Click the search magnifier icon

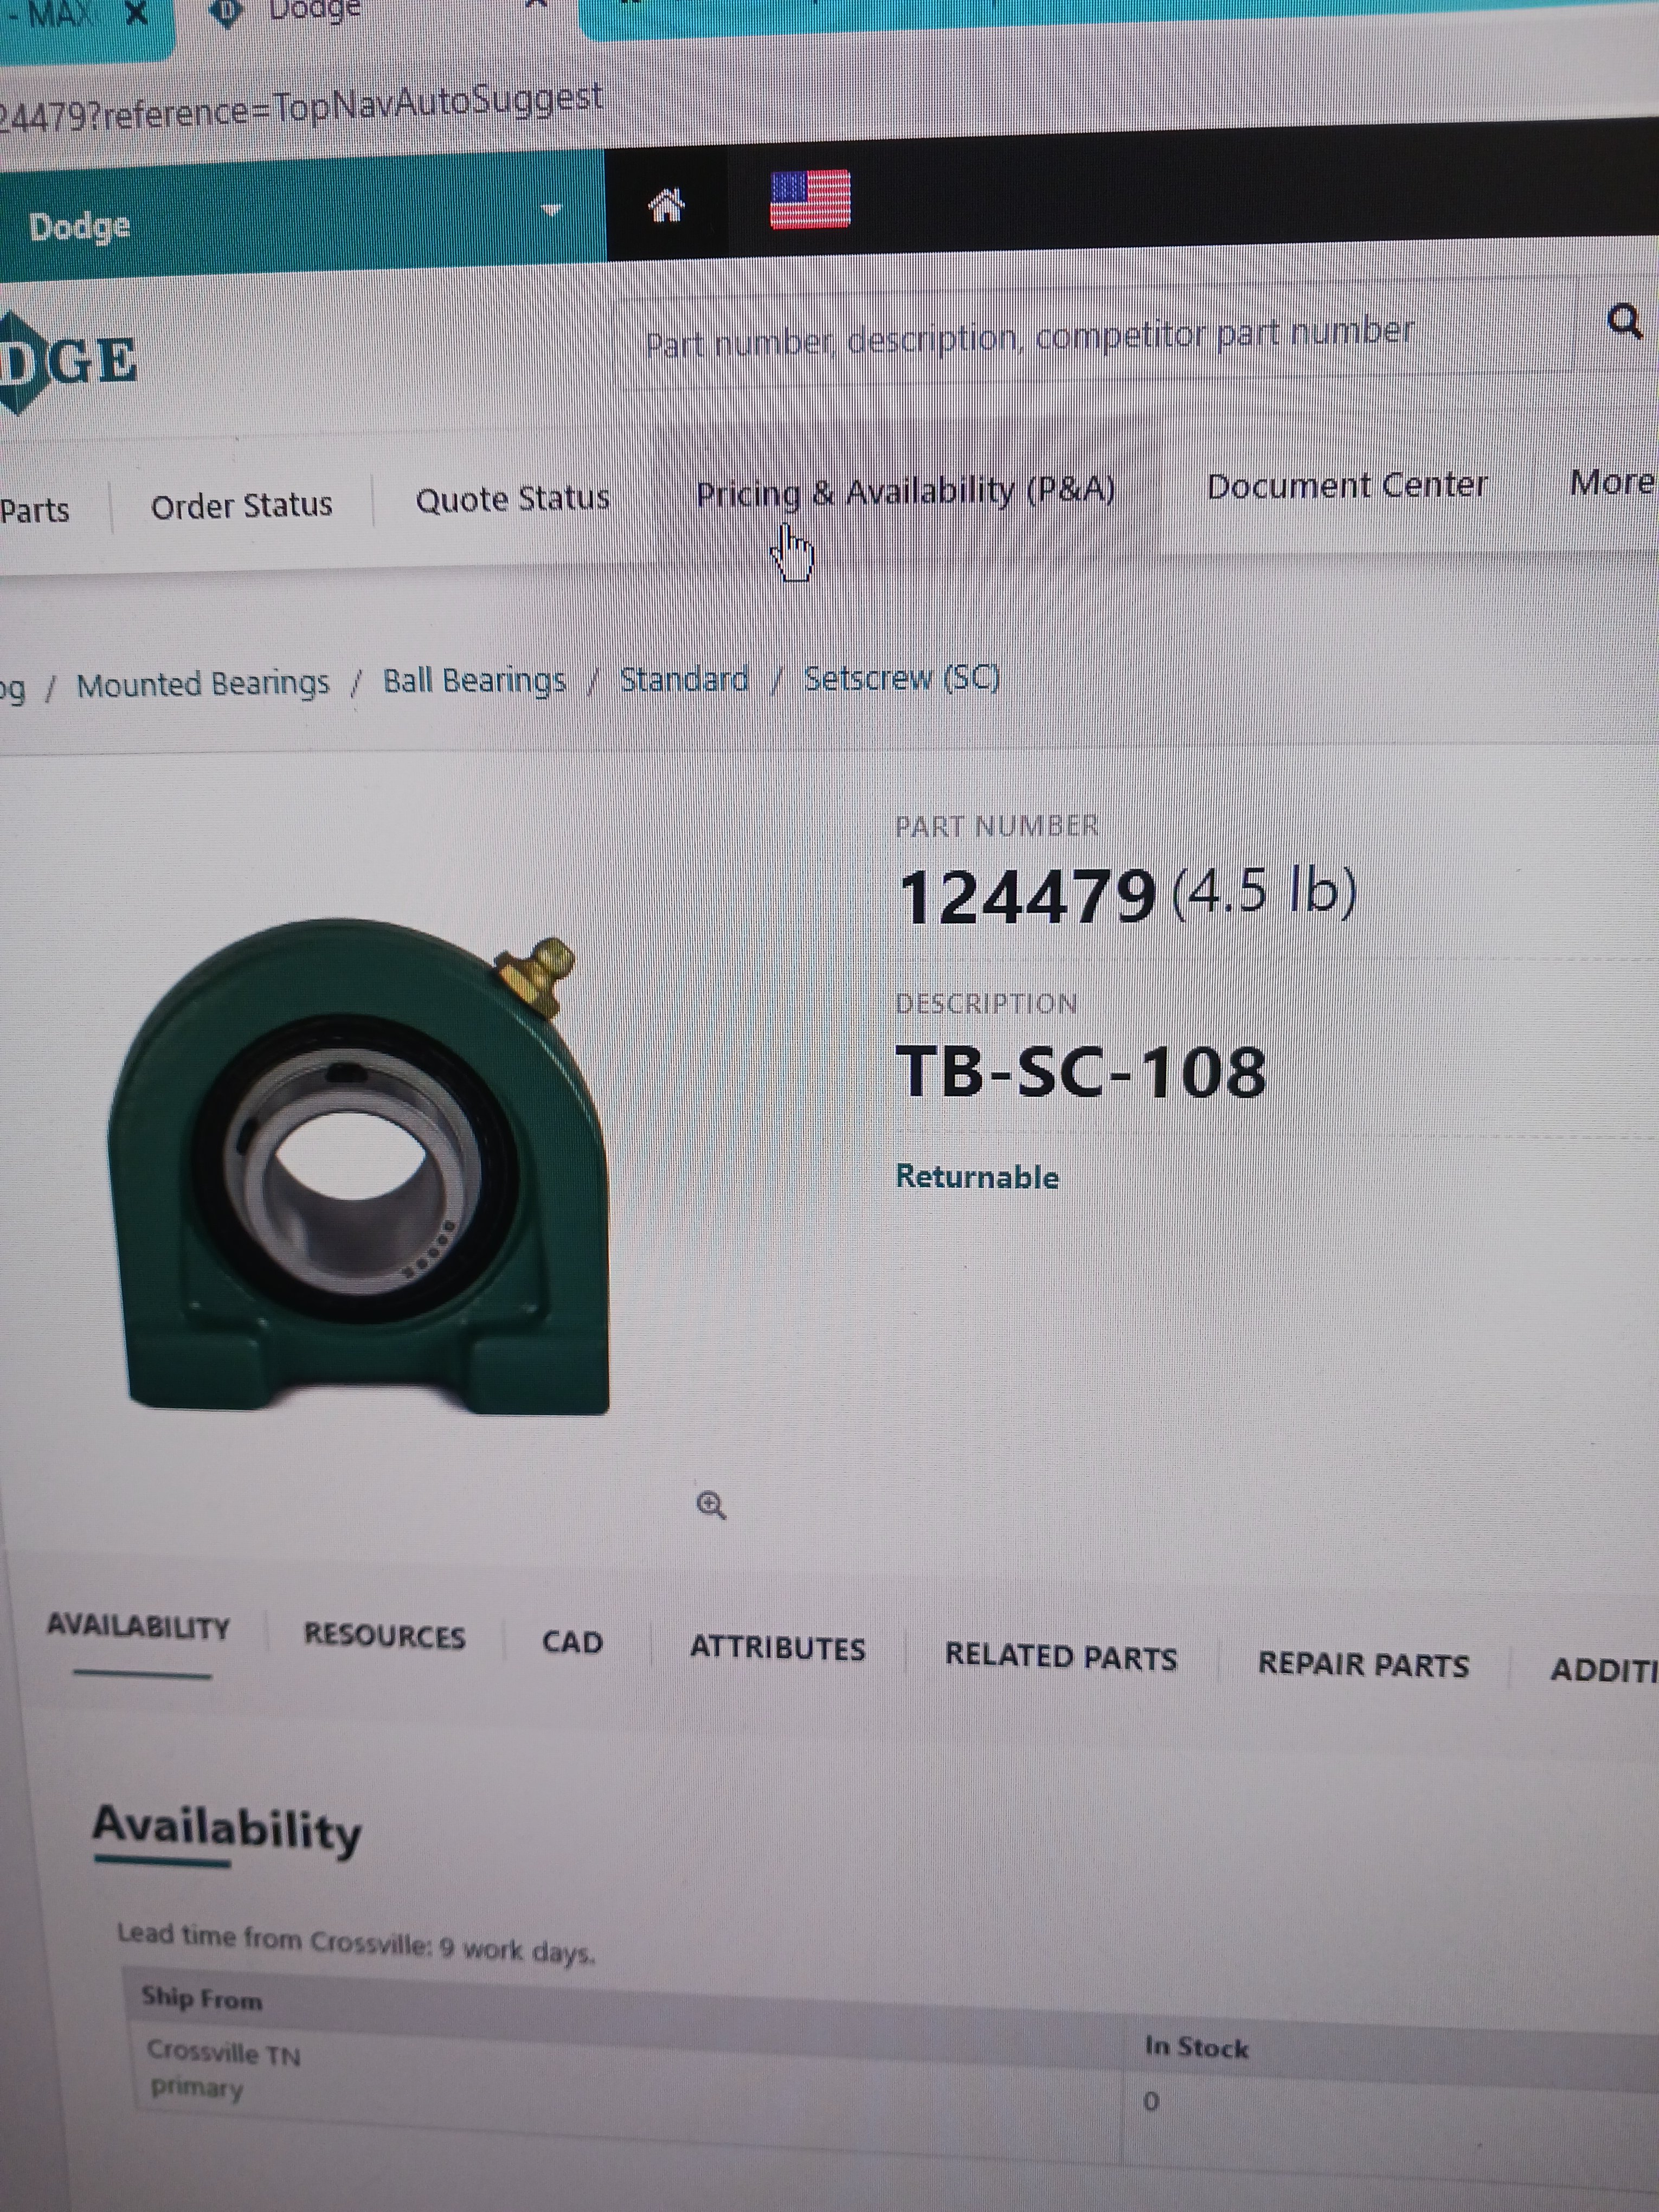[1625, 322]
